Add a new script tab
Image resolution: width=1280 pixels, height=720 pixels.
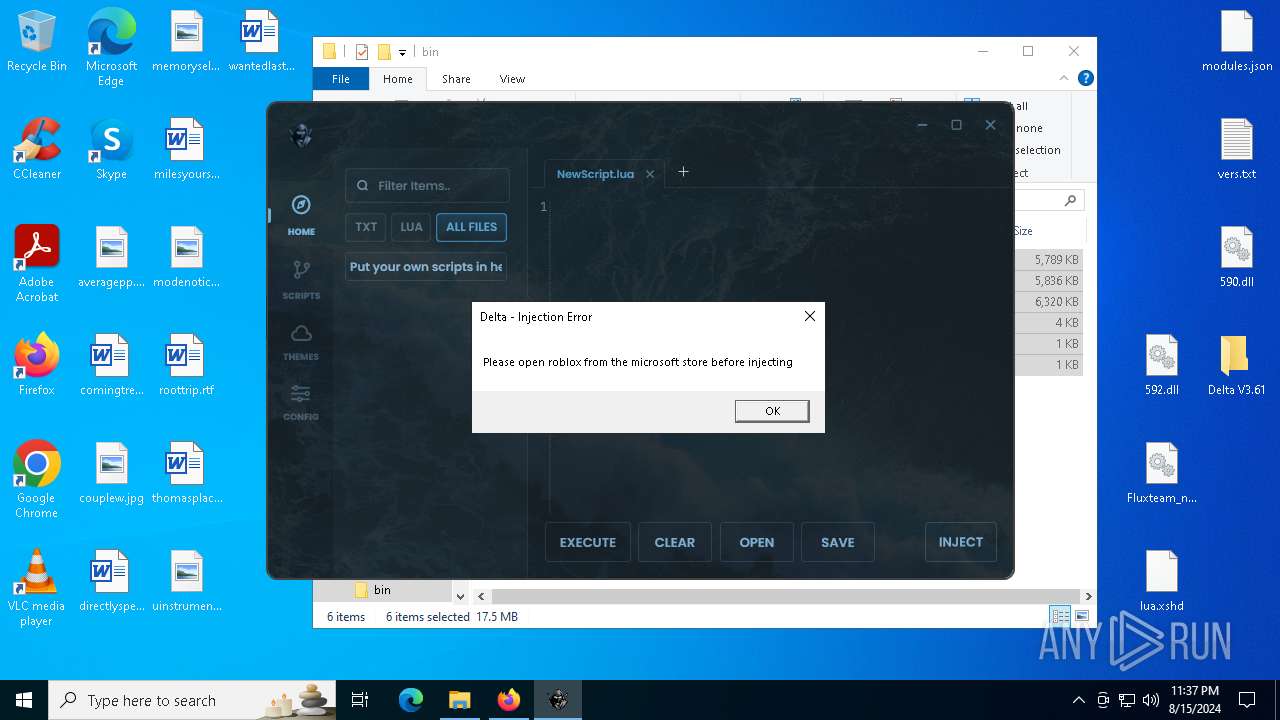683,172
